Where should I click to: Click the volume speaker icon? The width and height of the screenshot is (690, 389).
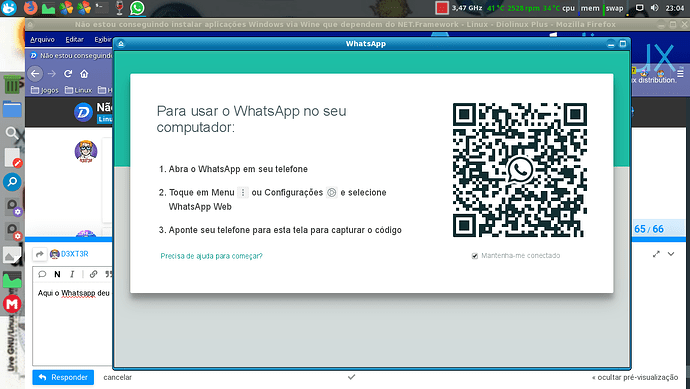[654, 8]
